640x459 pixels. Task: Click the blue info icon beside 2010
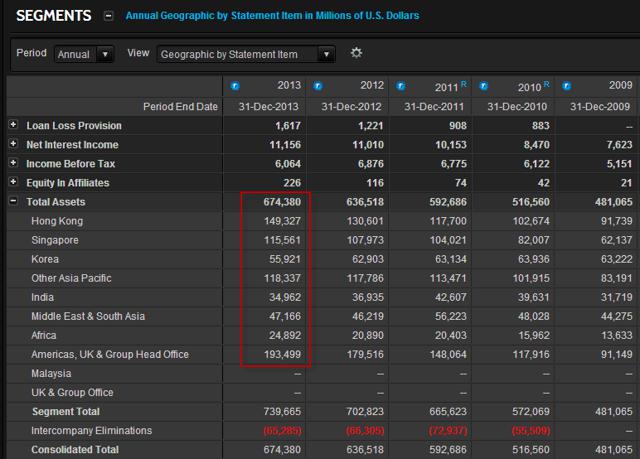483,86
